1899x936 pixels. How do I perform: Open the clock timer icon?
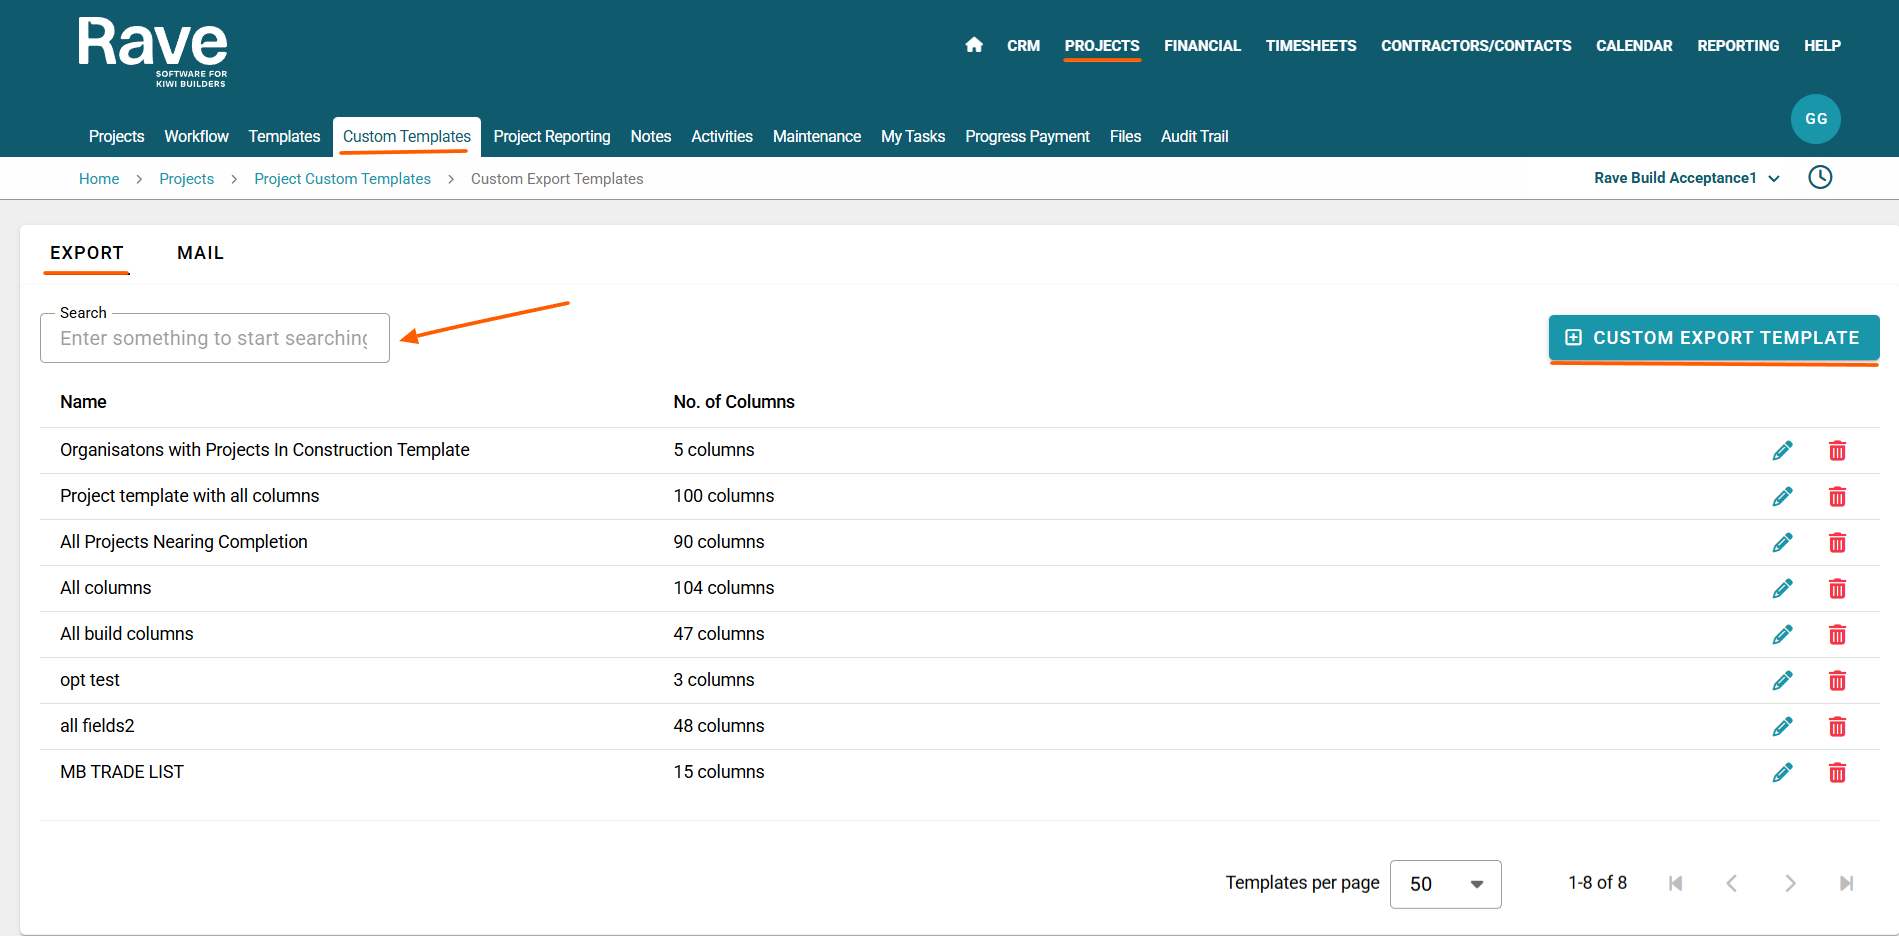pyautogui.click(x=1820, y=178)
